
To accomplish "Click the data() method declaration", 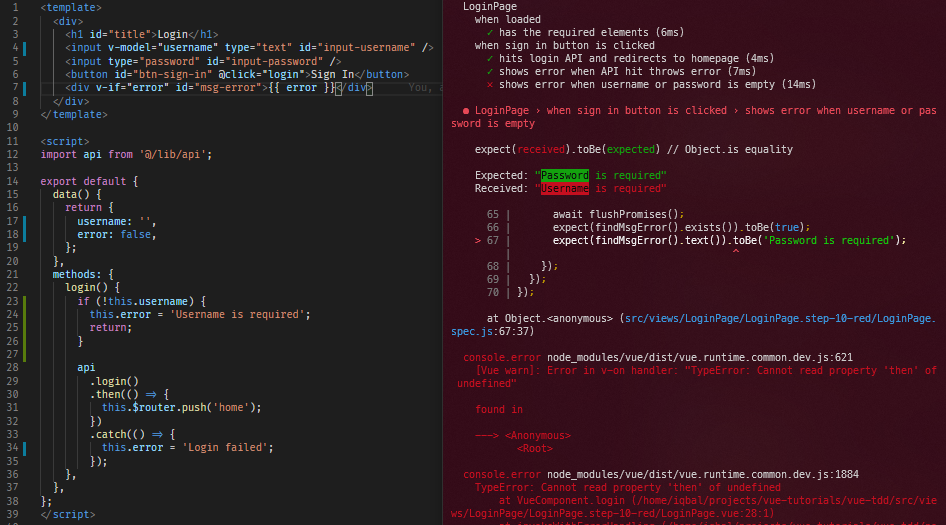I will pos(77,194).
